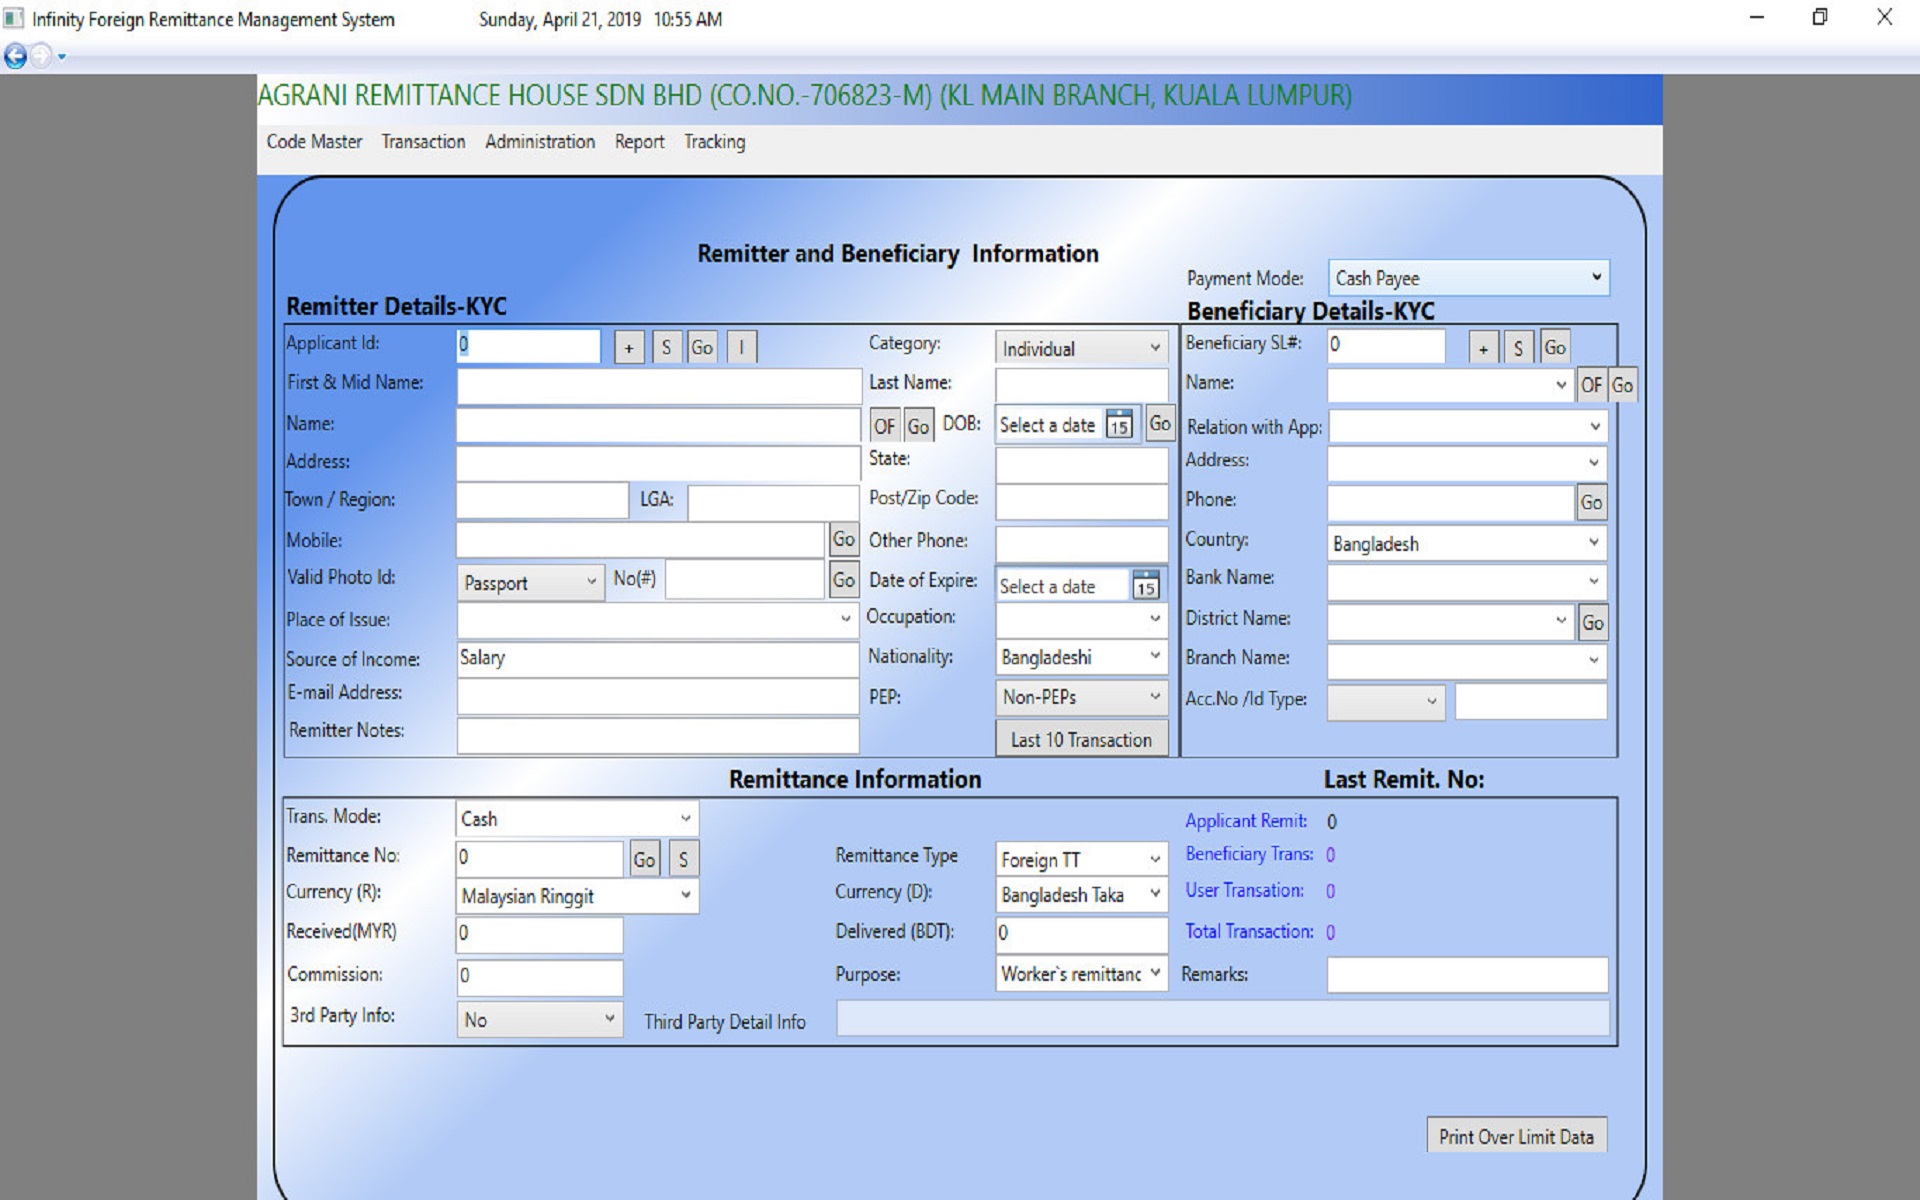Image resolution: width=1920 pixels, height=1200 pixels.
Task: Open the Administration menu
Action: [x=540, y=142]
